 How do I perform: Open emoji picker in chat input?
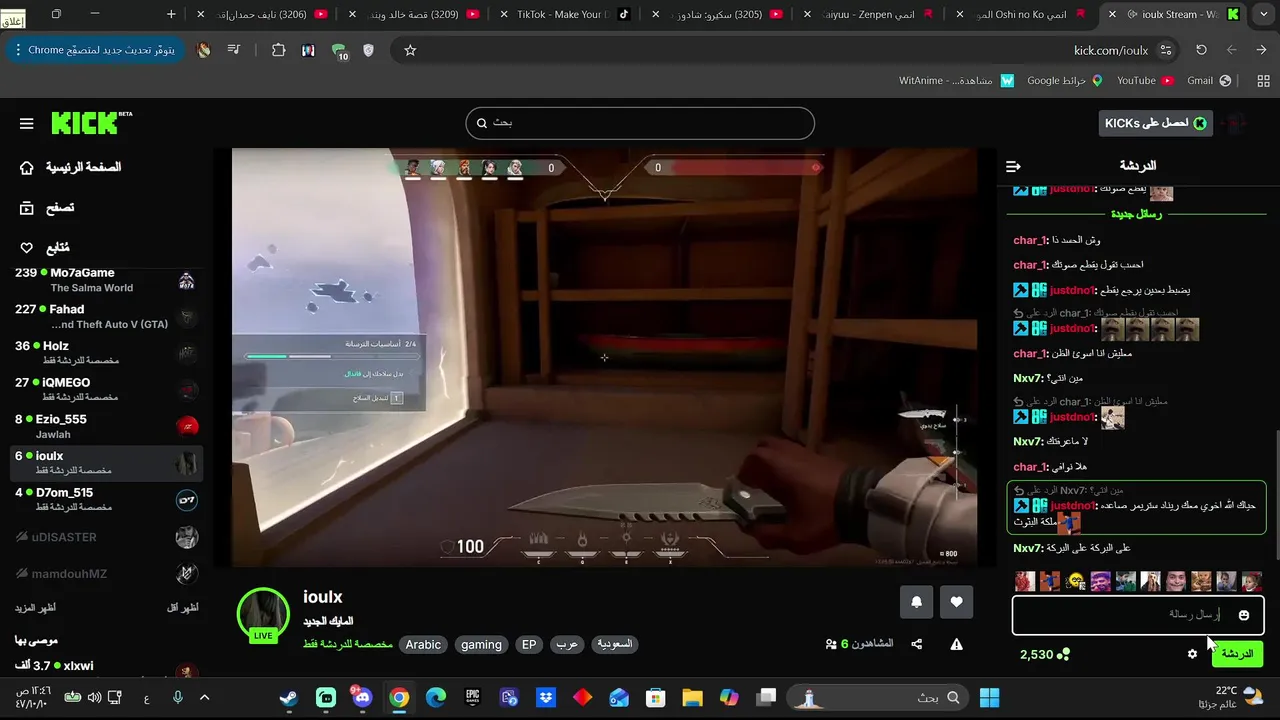1244,615
